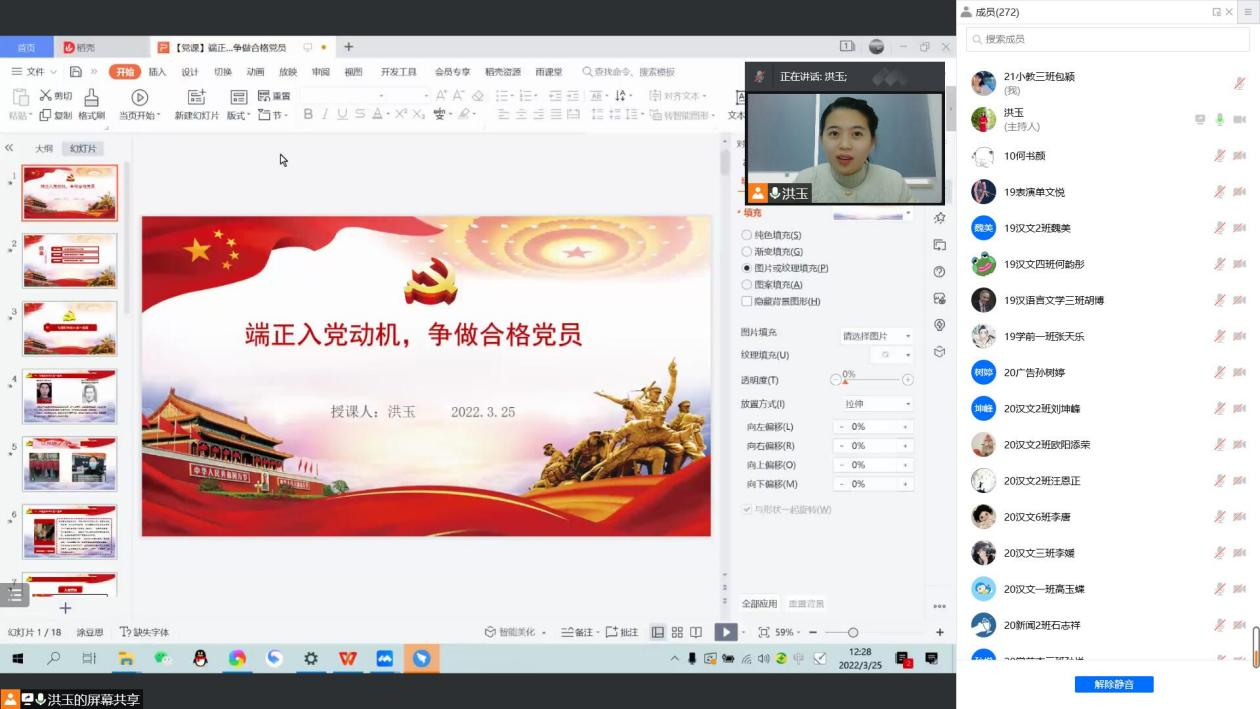Click the Underline U formatting icon
Image resolution: width=1260 pixels, height=709 pixels.
coord(342,115)
